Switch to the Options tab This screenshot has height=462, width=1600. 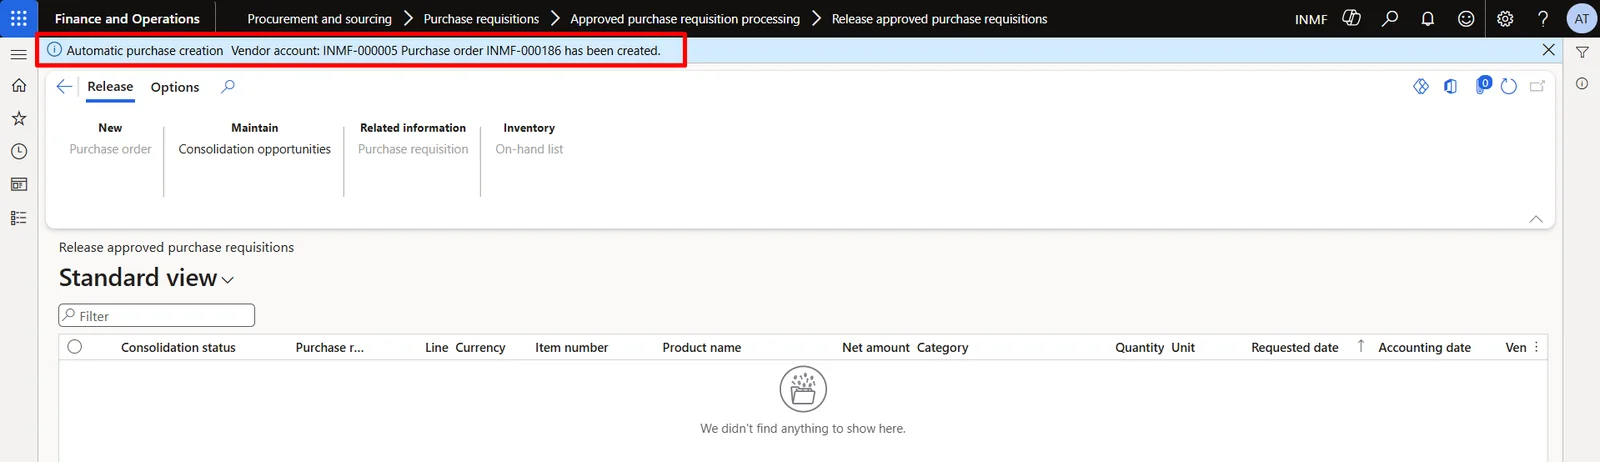[x=175, y=87]
